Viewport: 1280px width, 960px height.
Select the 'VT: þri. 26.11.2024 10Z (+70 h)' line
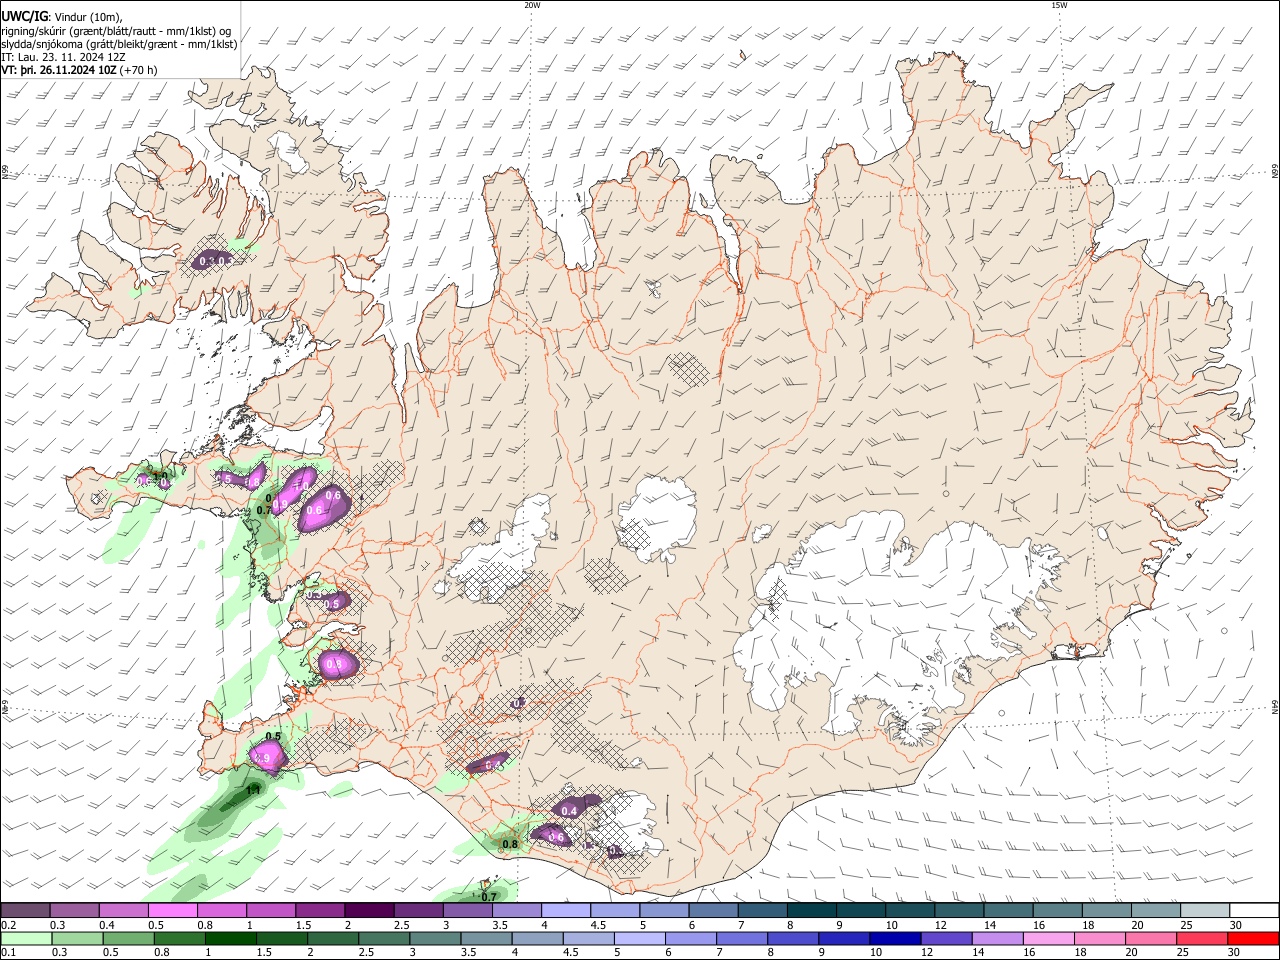point(80,70)
